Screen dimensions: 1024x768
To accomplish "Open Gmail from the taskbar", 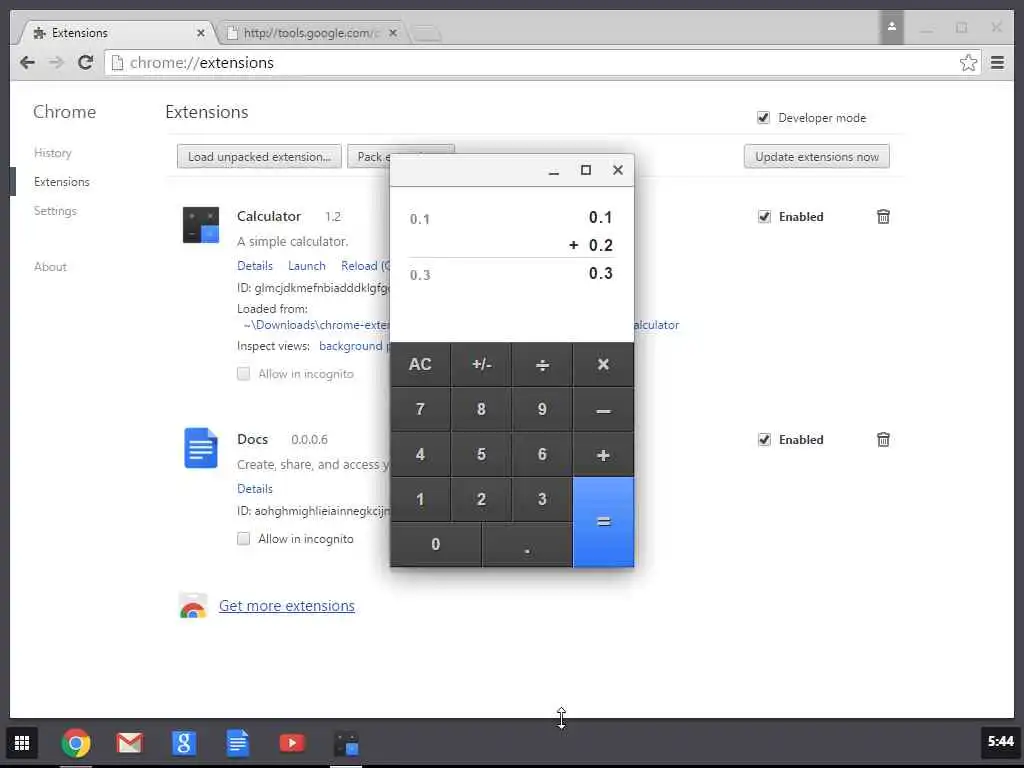I will coord(129,743).
